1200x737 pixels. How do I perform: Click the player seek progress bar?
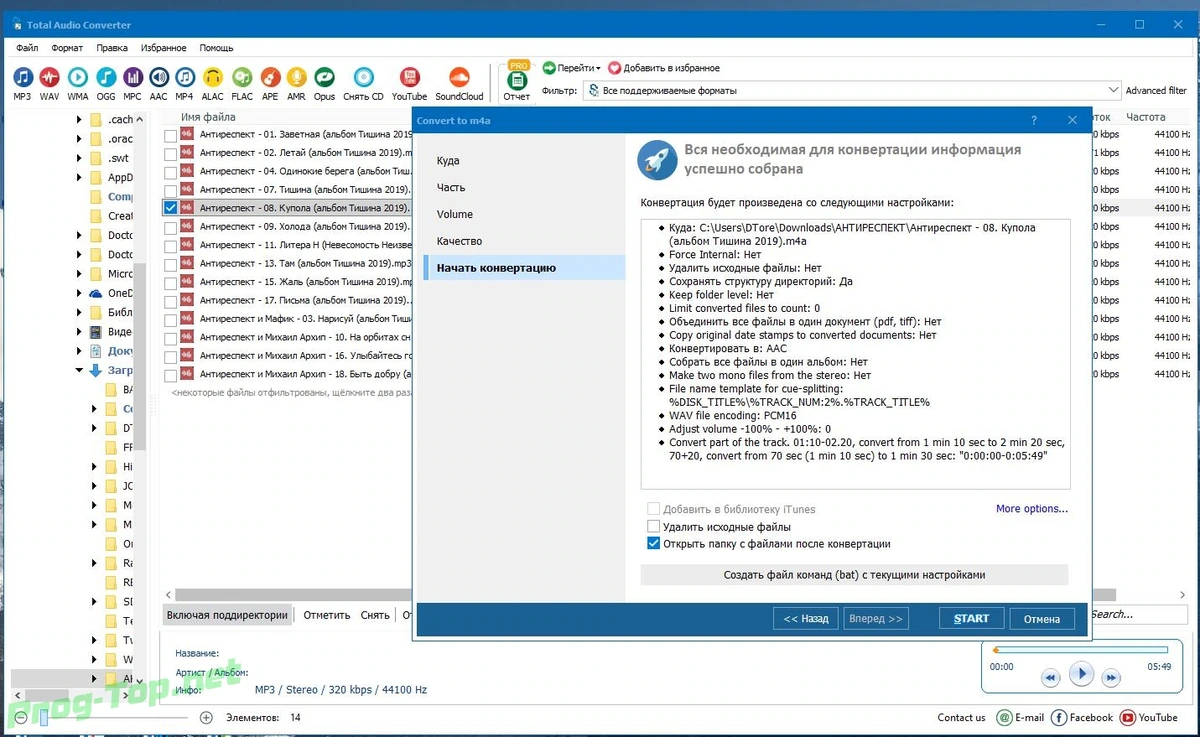click(1079, 650)
